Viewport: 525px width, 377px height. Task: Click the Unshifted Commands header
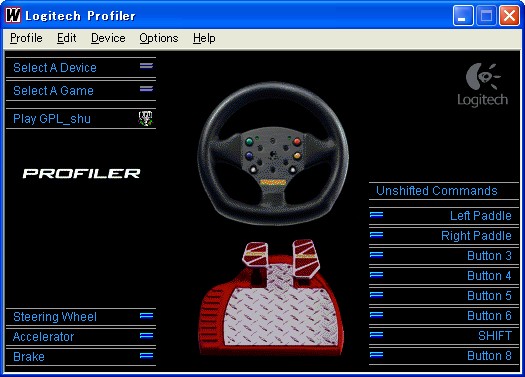click(437, 191)
